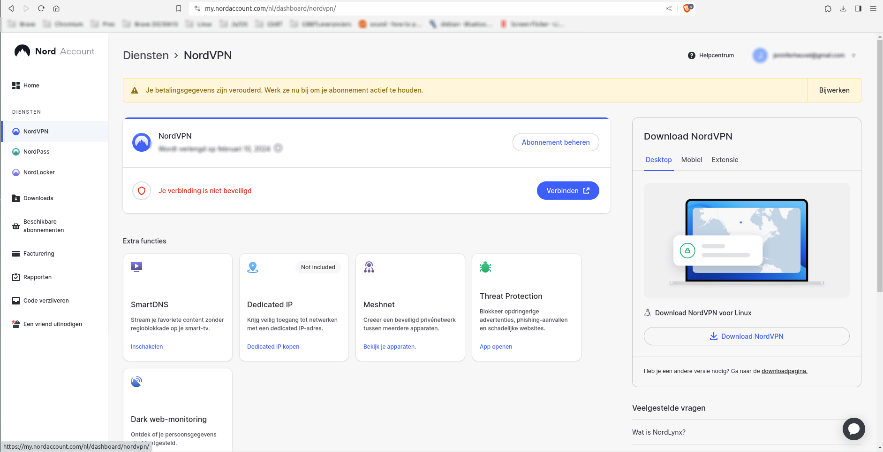This screenshot has height=452, width=883.
Task: Click Bekijk je apparaten under Meshnet
Action: tap(390, 347)
